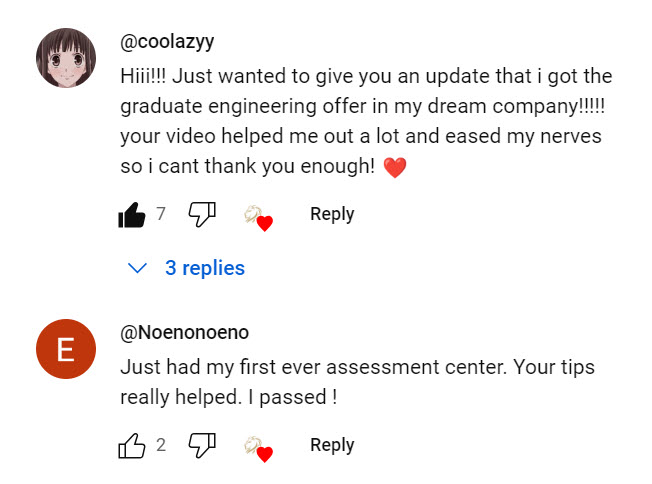Dislike the @coolazyy comment
The width and height of the screenshot is (652, 484).
[x=202, y=214]
